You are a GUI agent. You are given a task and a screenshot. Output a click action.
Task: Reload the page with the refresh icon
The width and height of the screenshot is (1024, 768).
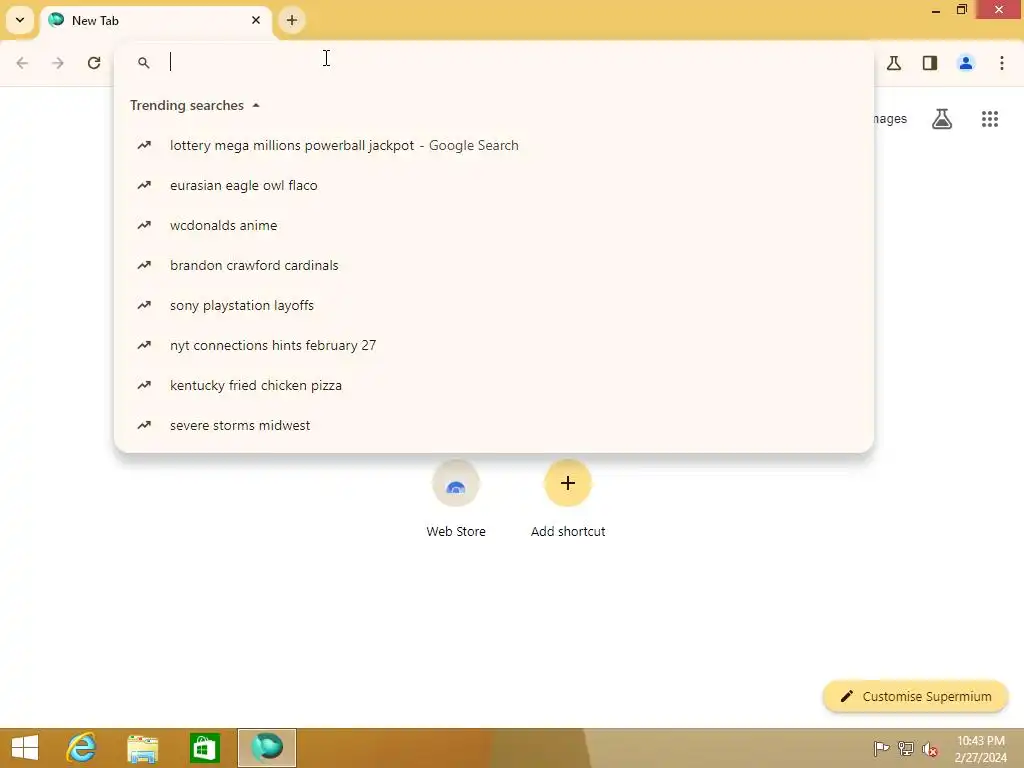(94, 63)
